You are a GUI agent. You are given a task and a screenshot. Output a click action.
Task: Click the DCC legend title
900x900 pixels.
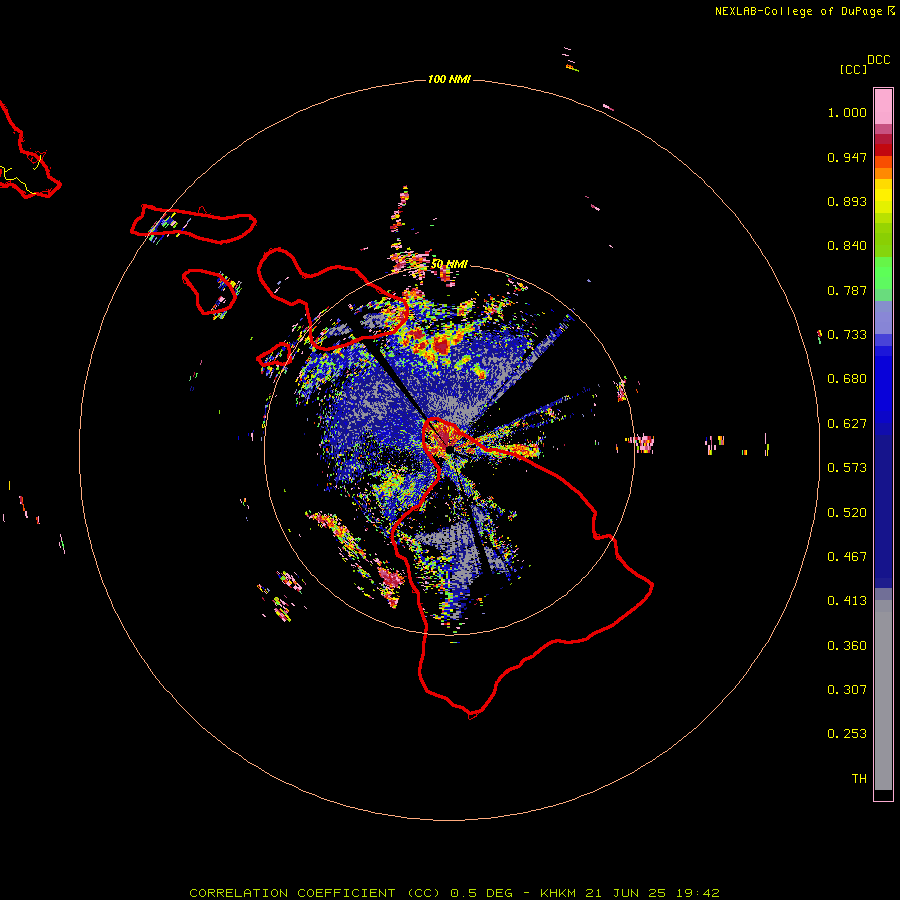(x=879, y=60)
